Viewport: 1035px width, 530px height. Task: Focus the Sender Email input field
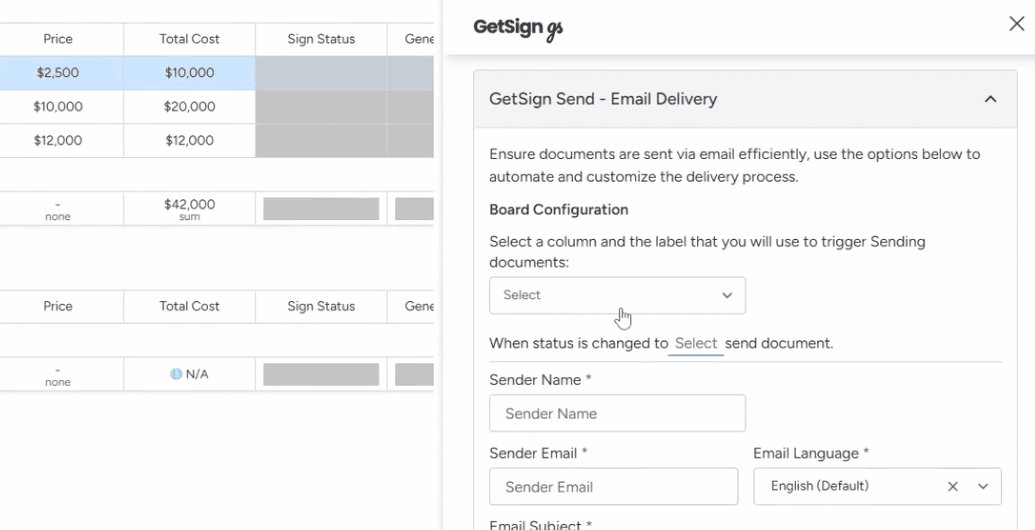(613, 486)
